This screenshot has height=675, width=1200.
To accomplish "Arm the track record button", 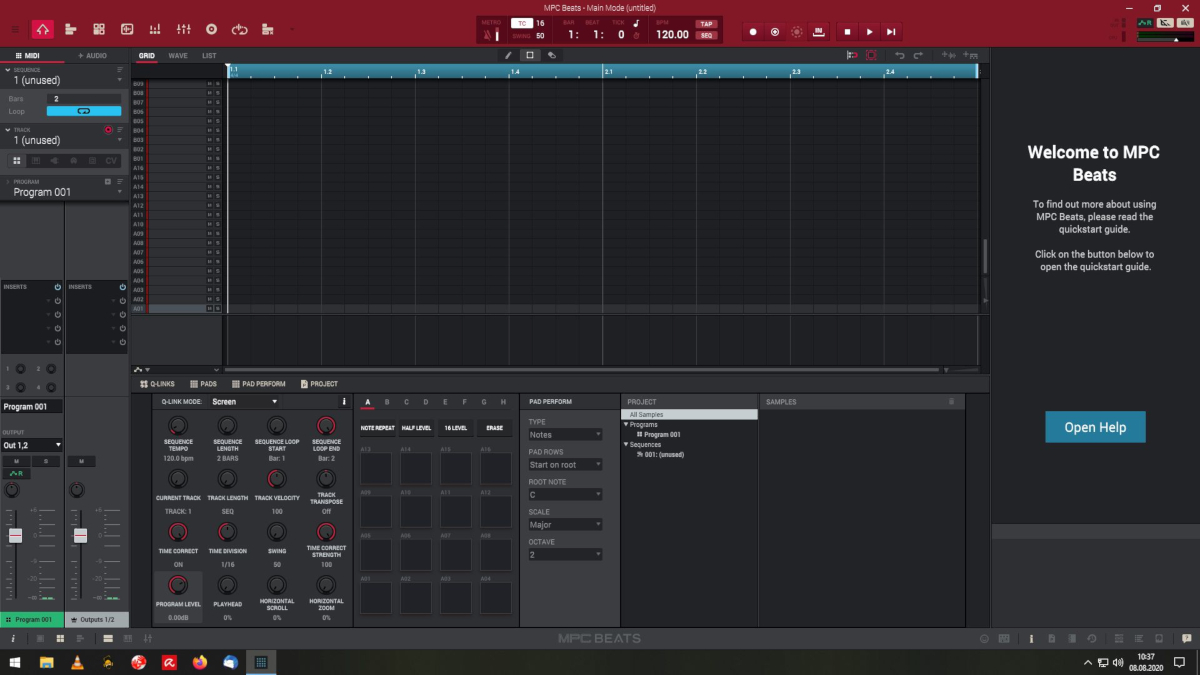I will click(x=108, y=130).
